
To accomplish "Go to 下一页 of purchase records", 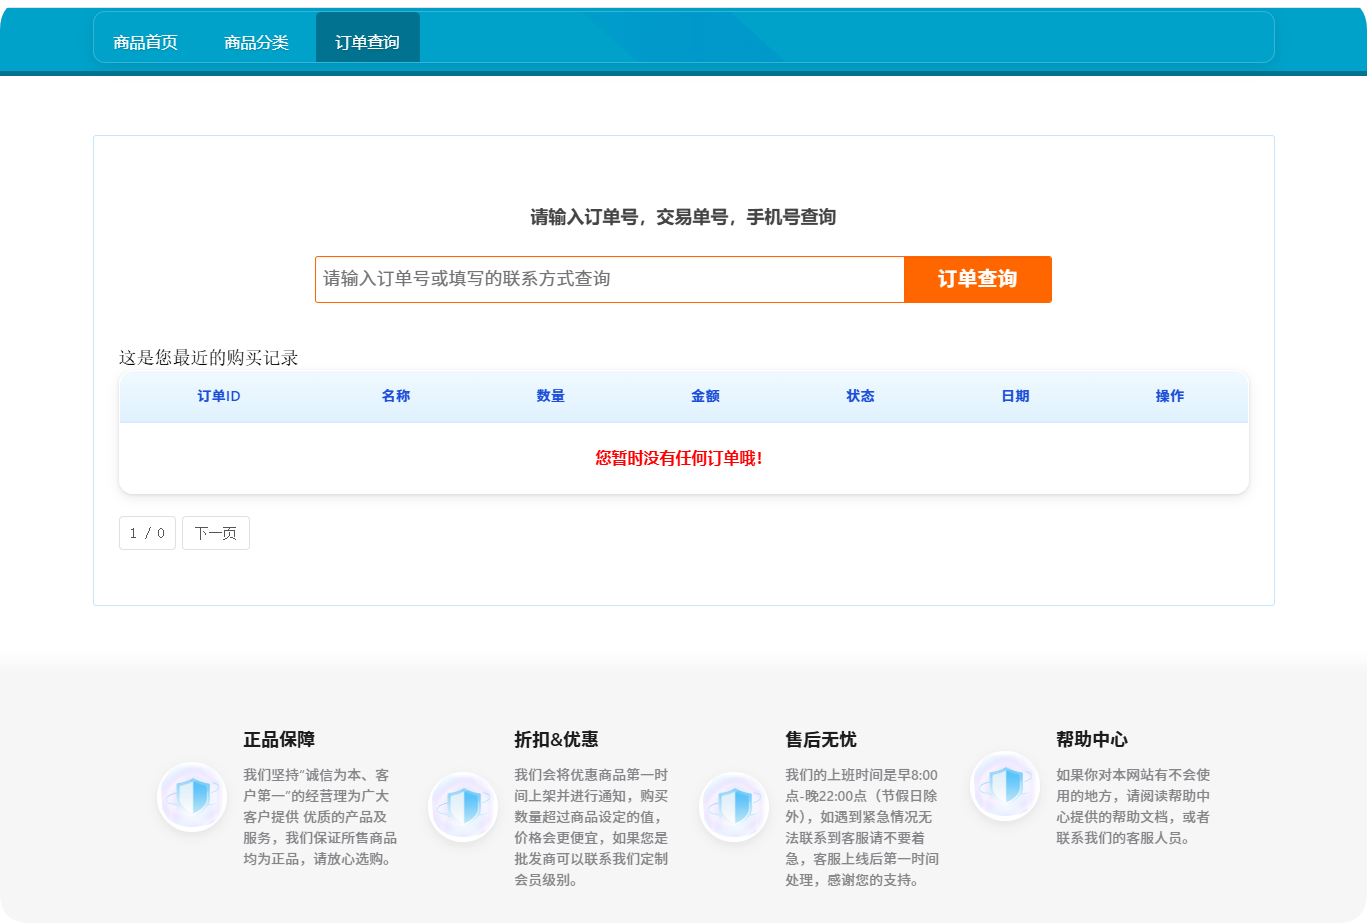I will (x=216, y=533).
